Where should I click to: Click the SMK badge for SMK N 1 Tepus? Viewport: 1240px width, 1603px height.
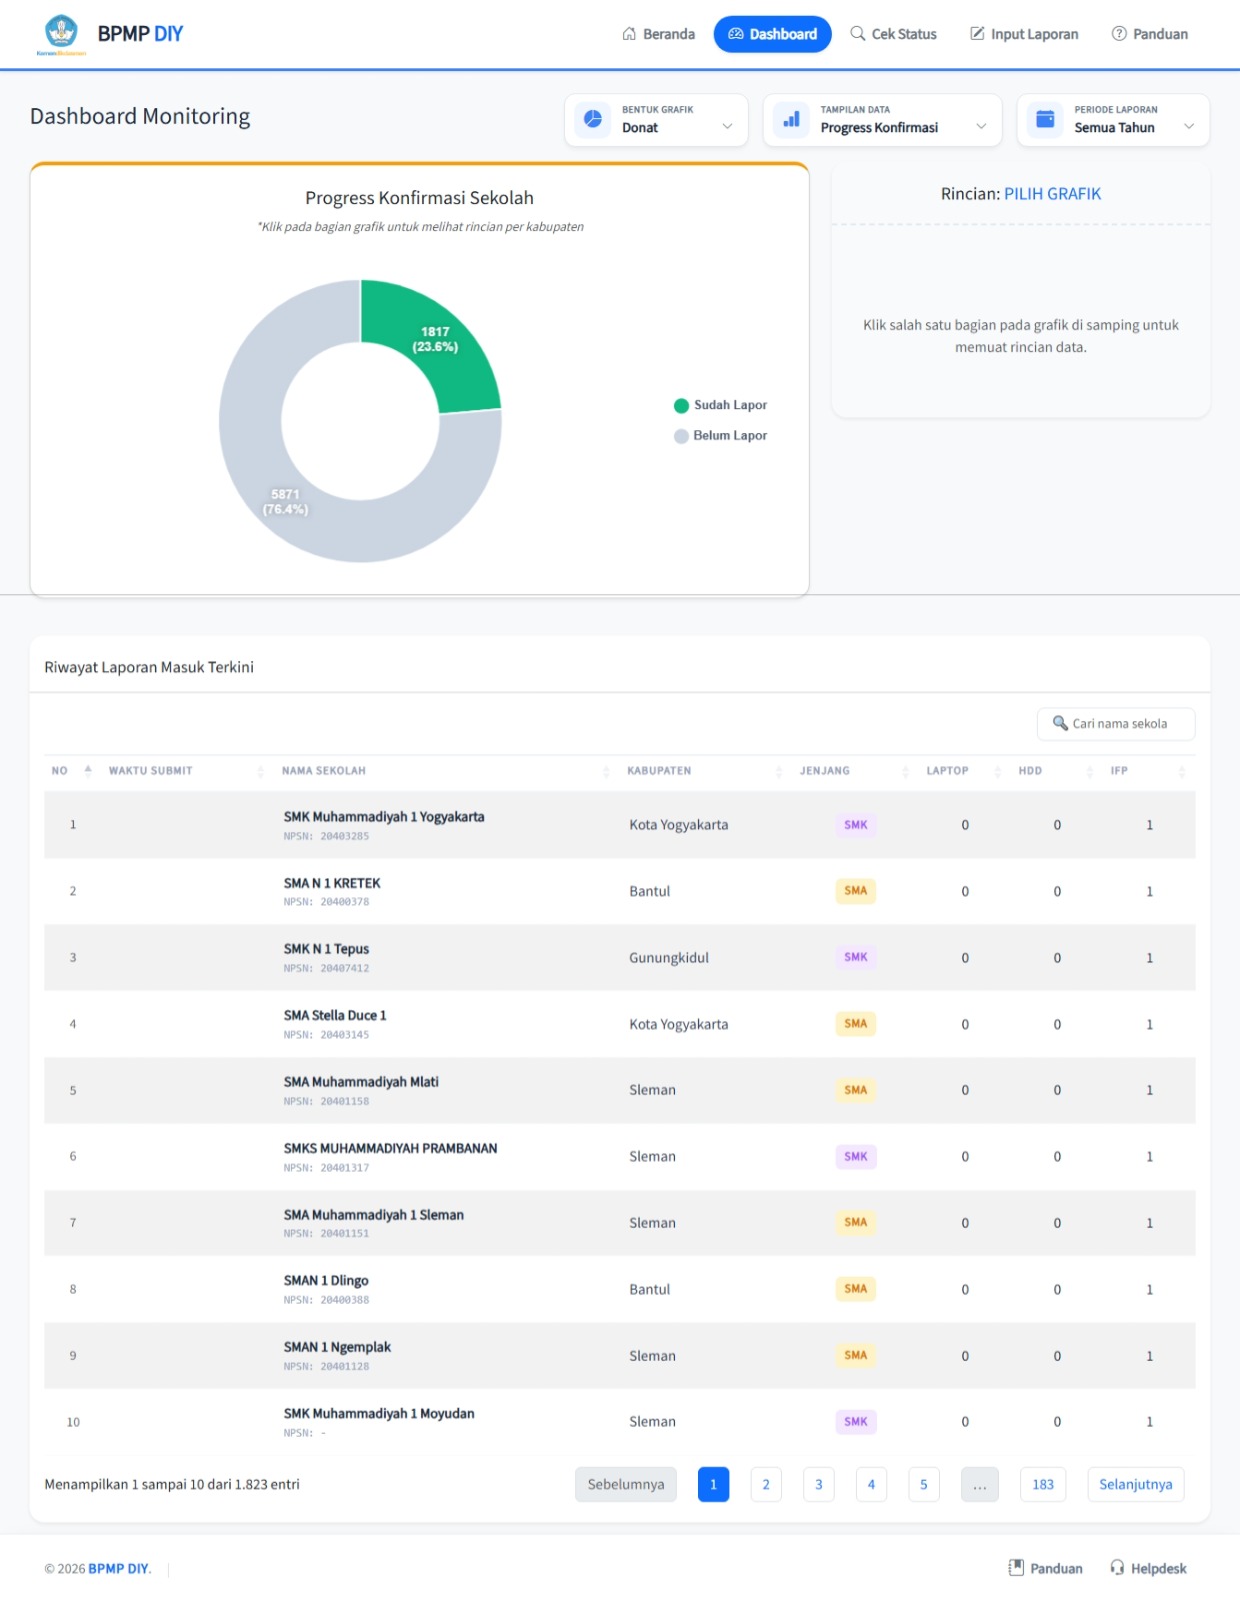click(x=856, y=957)
